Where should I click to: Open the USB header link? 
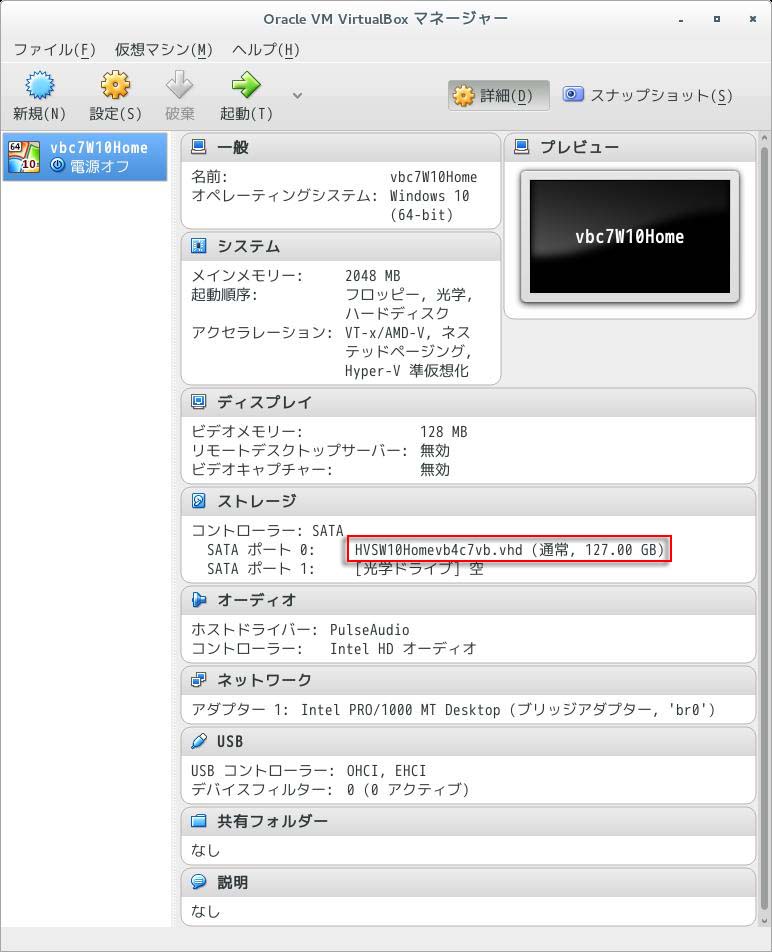tap(230, 741)
